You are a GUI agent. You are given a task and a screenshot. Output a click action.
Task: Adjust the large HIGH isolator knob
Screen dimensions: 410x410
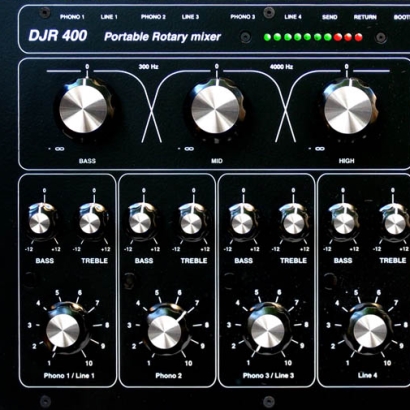click(348, 108)
